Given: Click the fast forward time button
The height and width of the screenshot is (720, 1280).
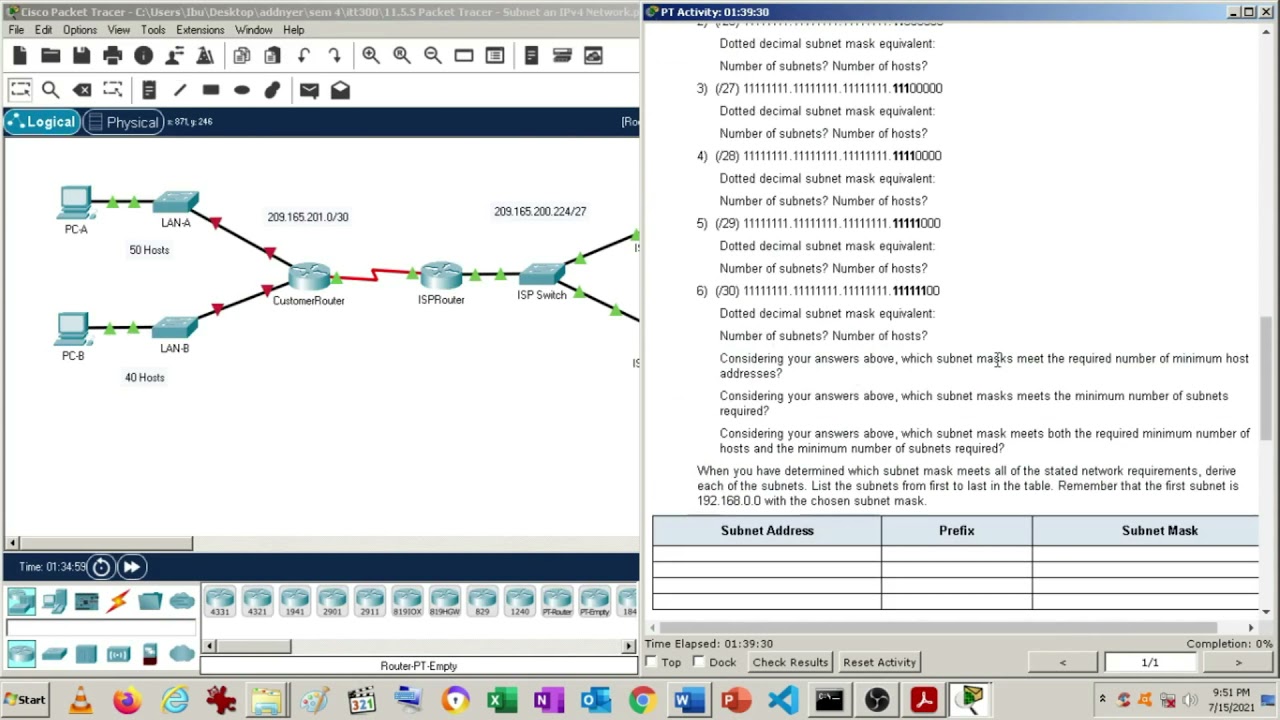Looking at the screenshot, I should (x=131, y=567).
